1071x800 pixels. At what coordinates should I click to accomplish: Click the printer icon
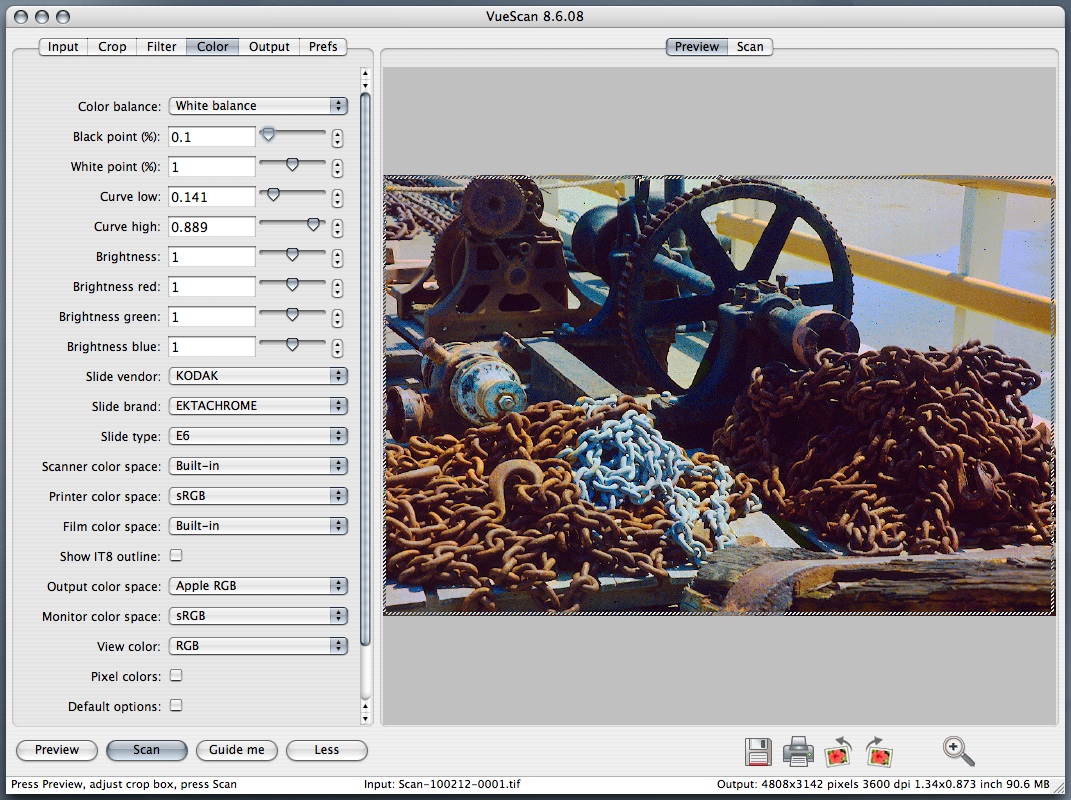tap(798, 751)
